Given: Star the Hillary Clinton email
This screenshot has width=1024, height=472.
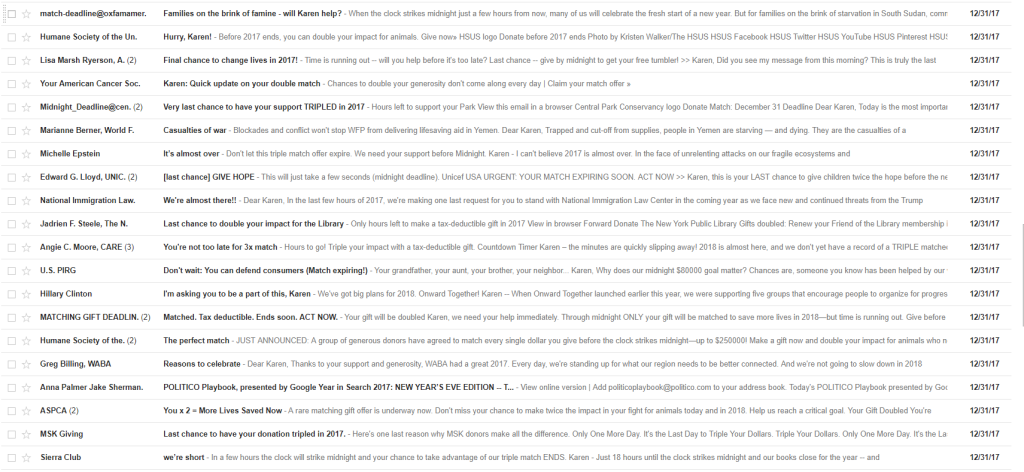Looking at the screenshot, I should 26,293.
